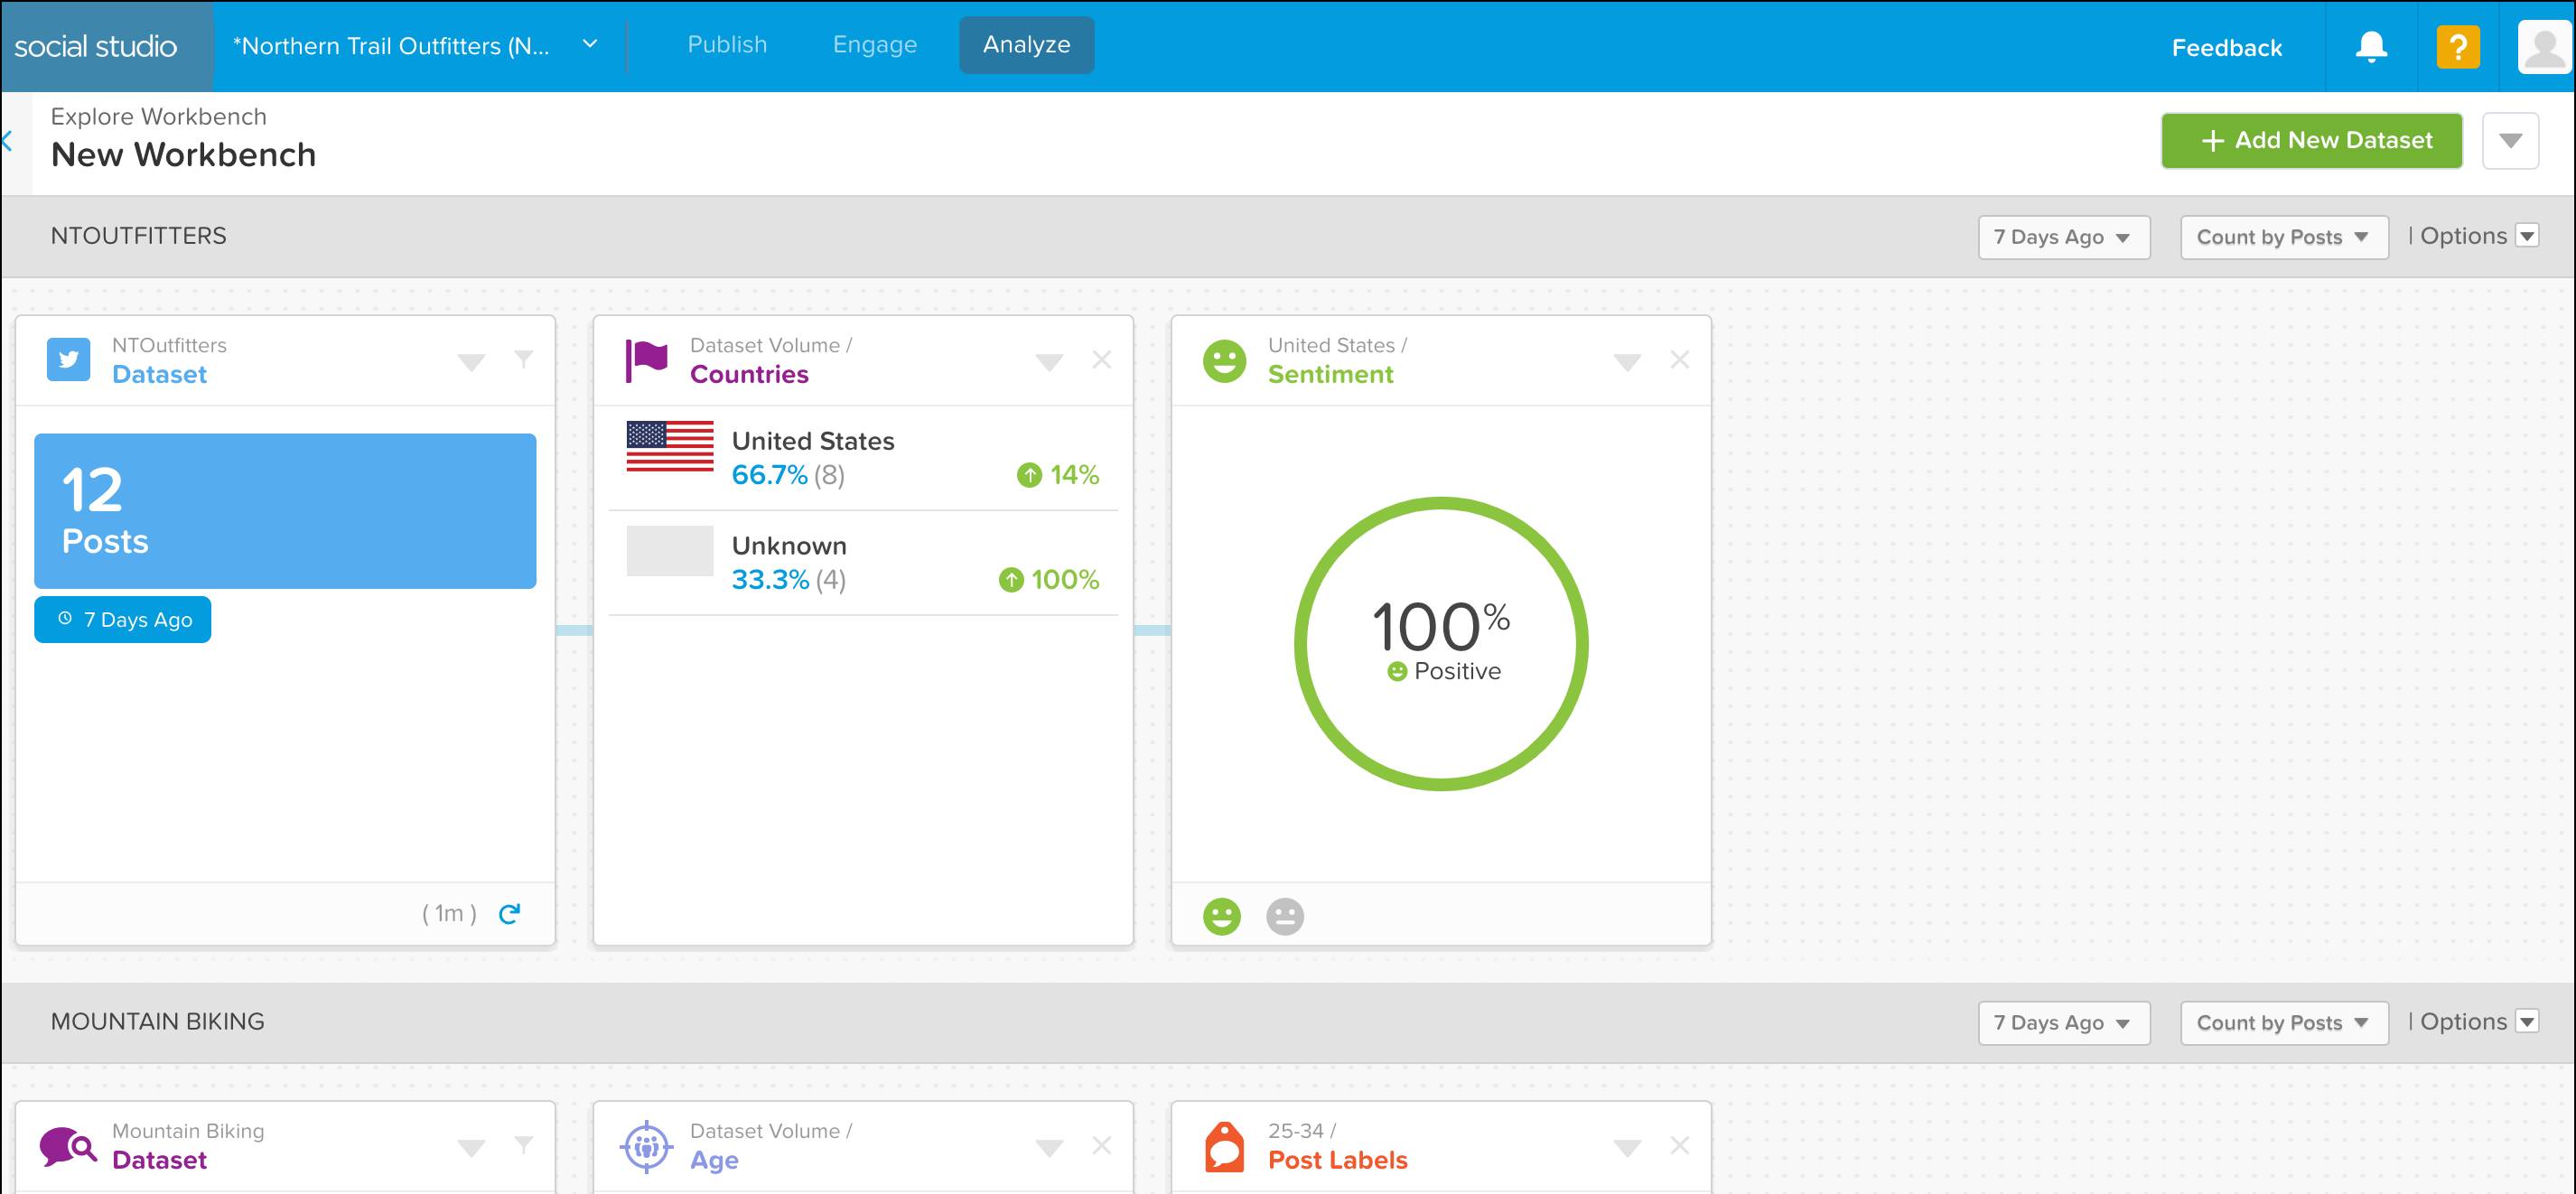2576x1194 pixels.
Task: Close the Post Labels card
Action: (x=1679, y=1145)
